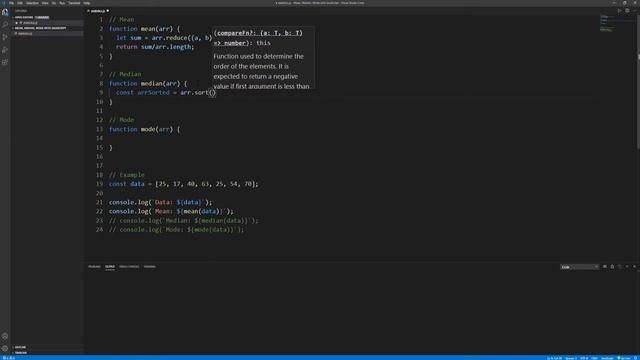The height and width of the screenshot is (360, 640).
Task: Click the 'return sum/arr.length;' line
Action: 155,47
